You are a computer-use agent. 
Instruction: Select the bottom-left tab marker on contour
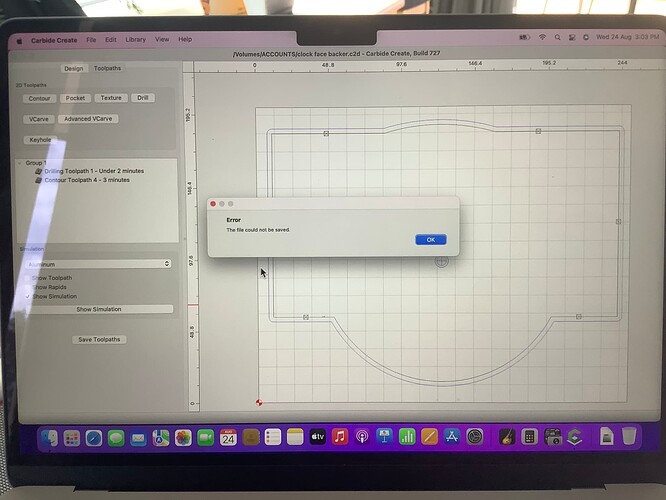[306, 317]
